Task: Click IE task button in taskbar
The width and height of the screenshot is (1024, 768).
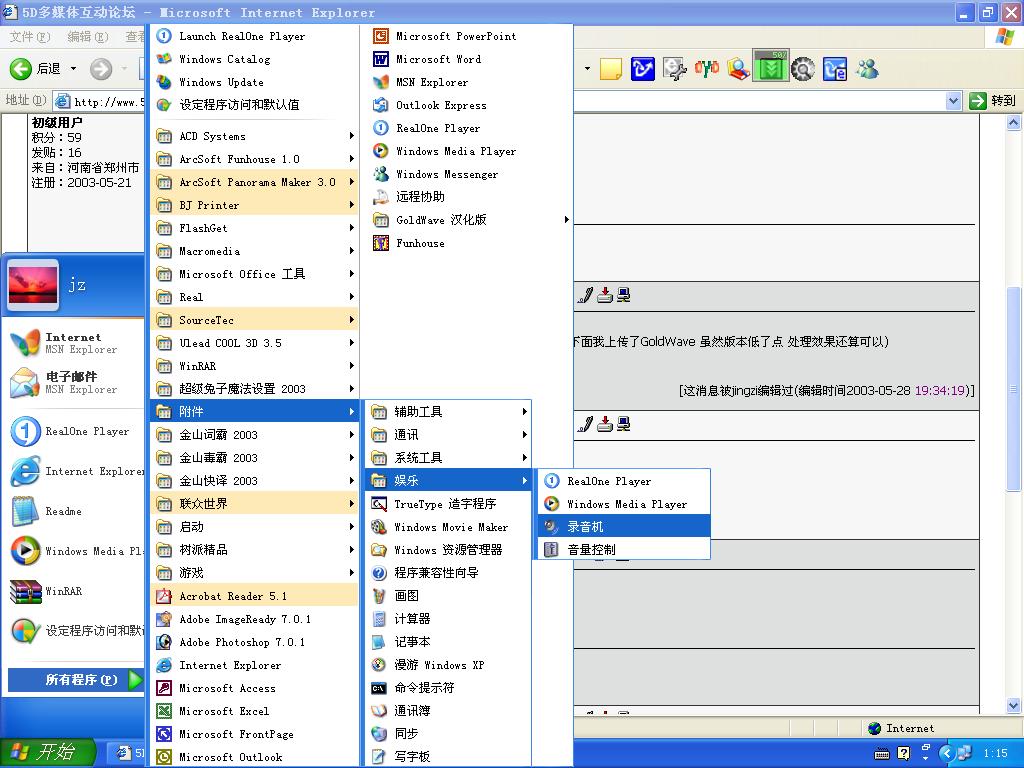Action: pos(125,753)
